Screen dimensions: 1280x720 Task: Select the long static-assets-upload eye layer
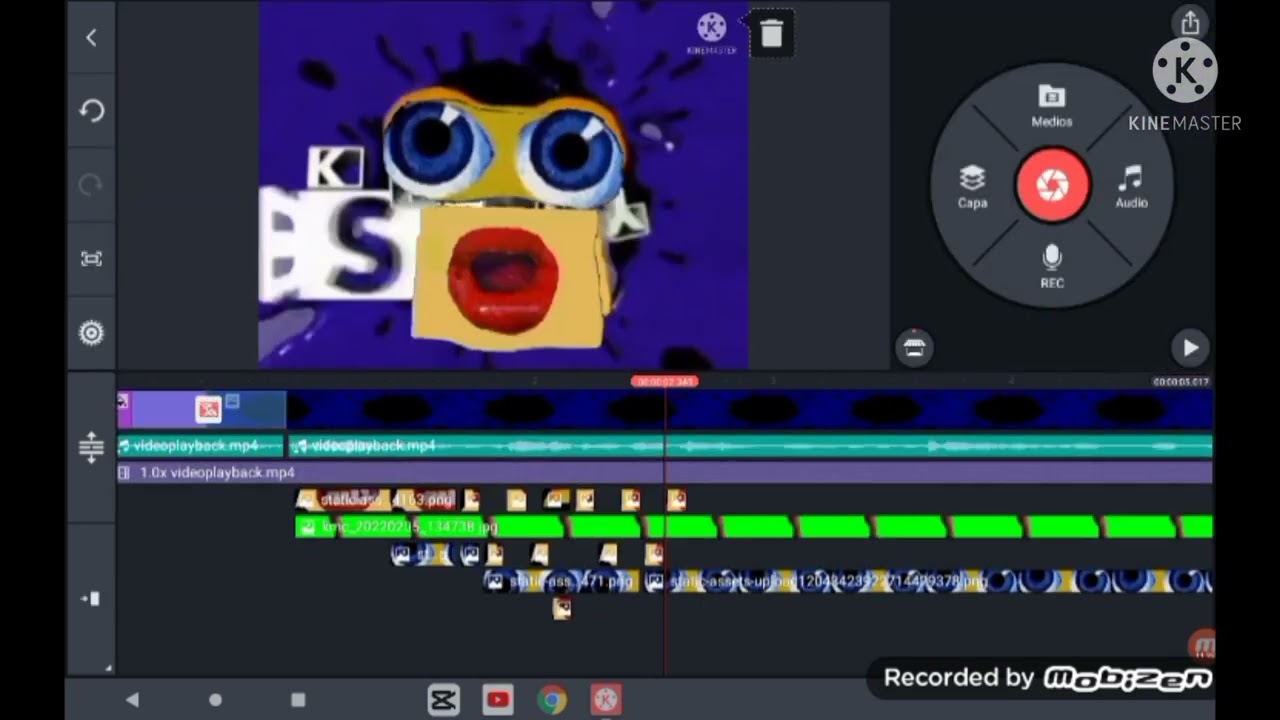pyautogui.click(x=929, y=580)
